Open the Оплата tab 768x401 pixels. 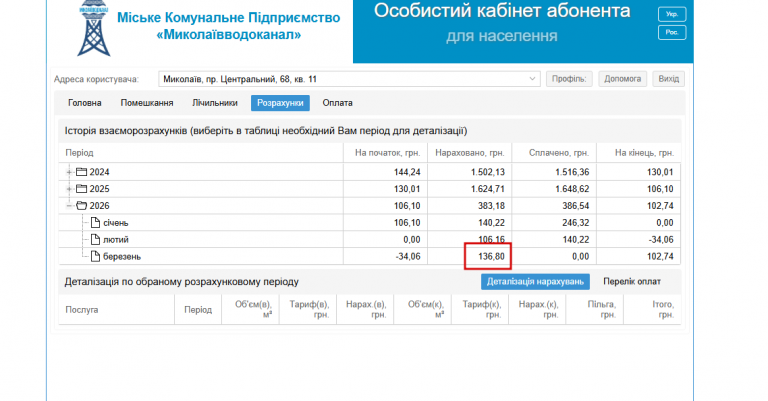(x=337, y=103)
